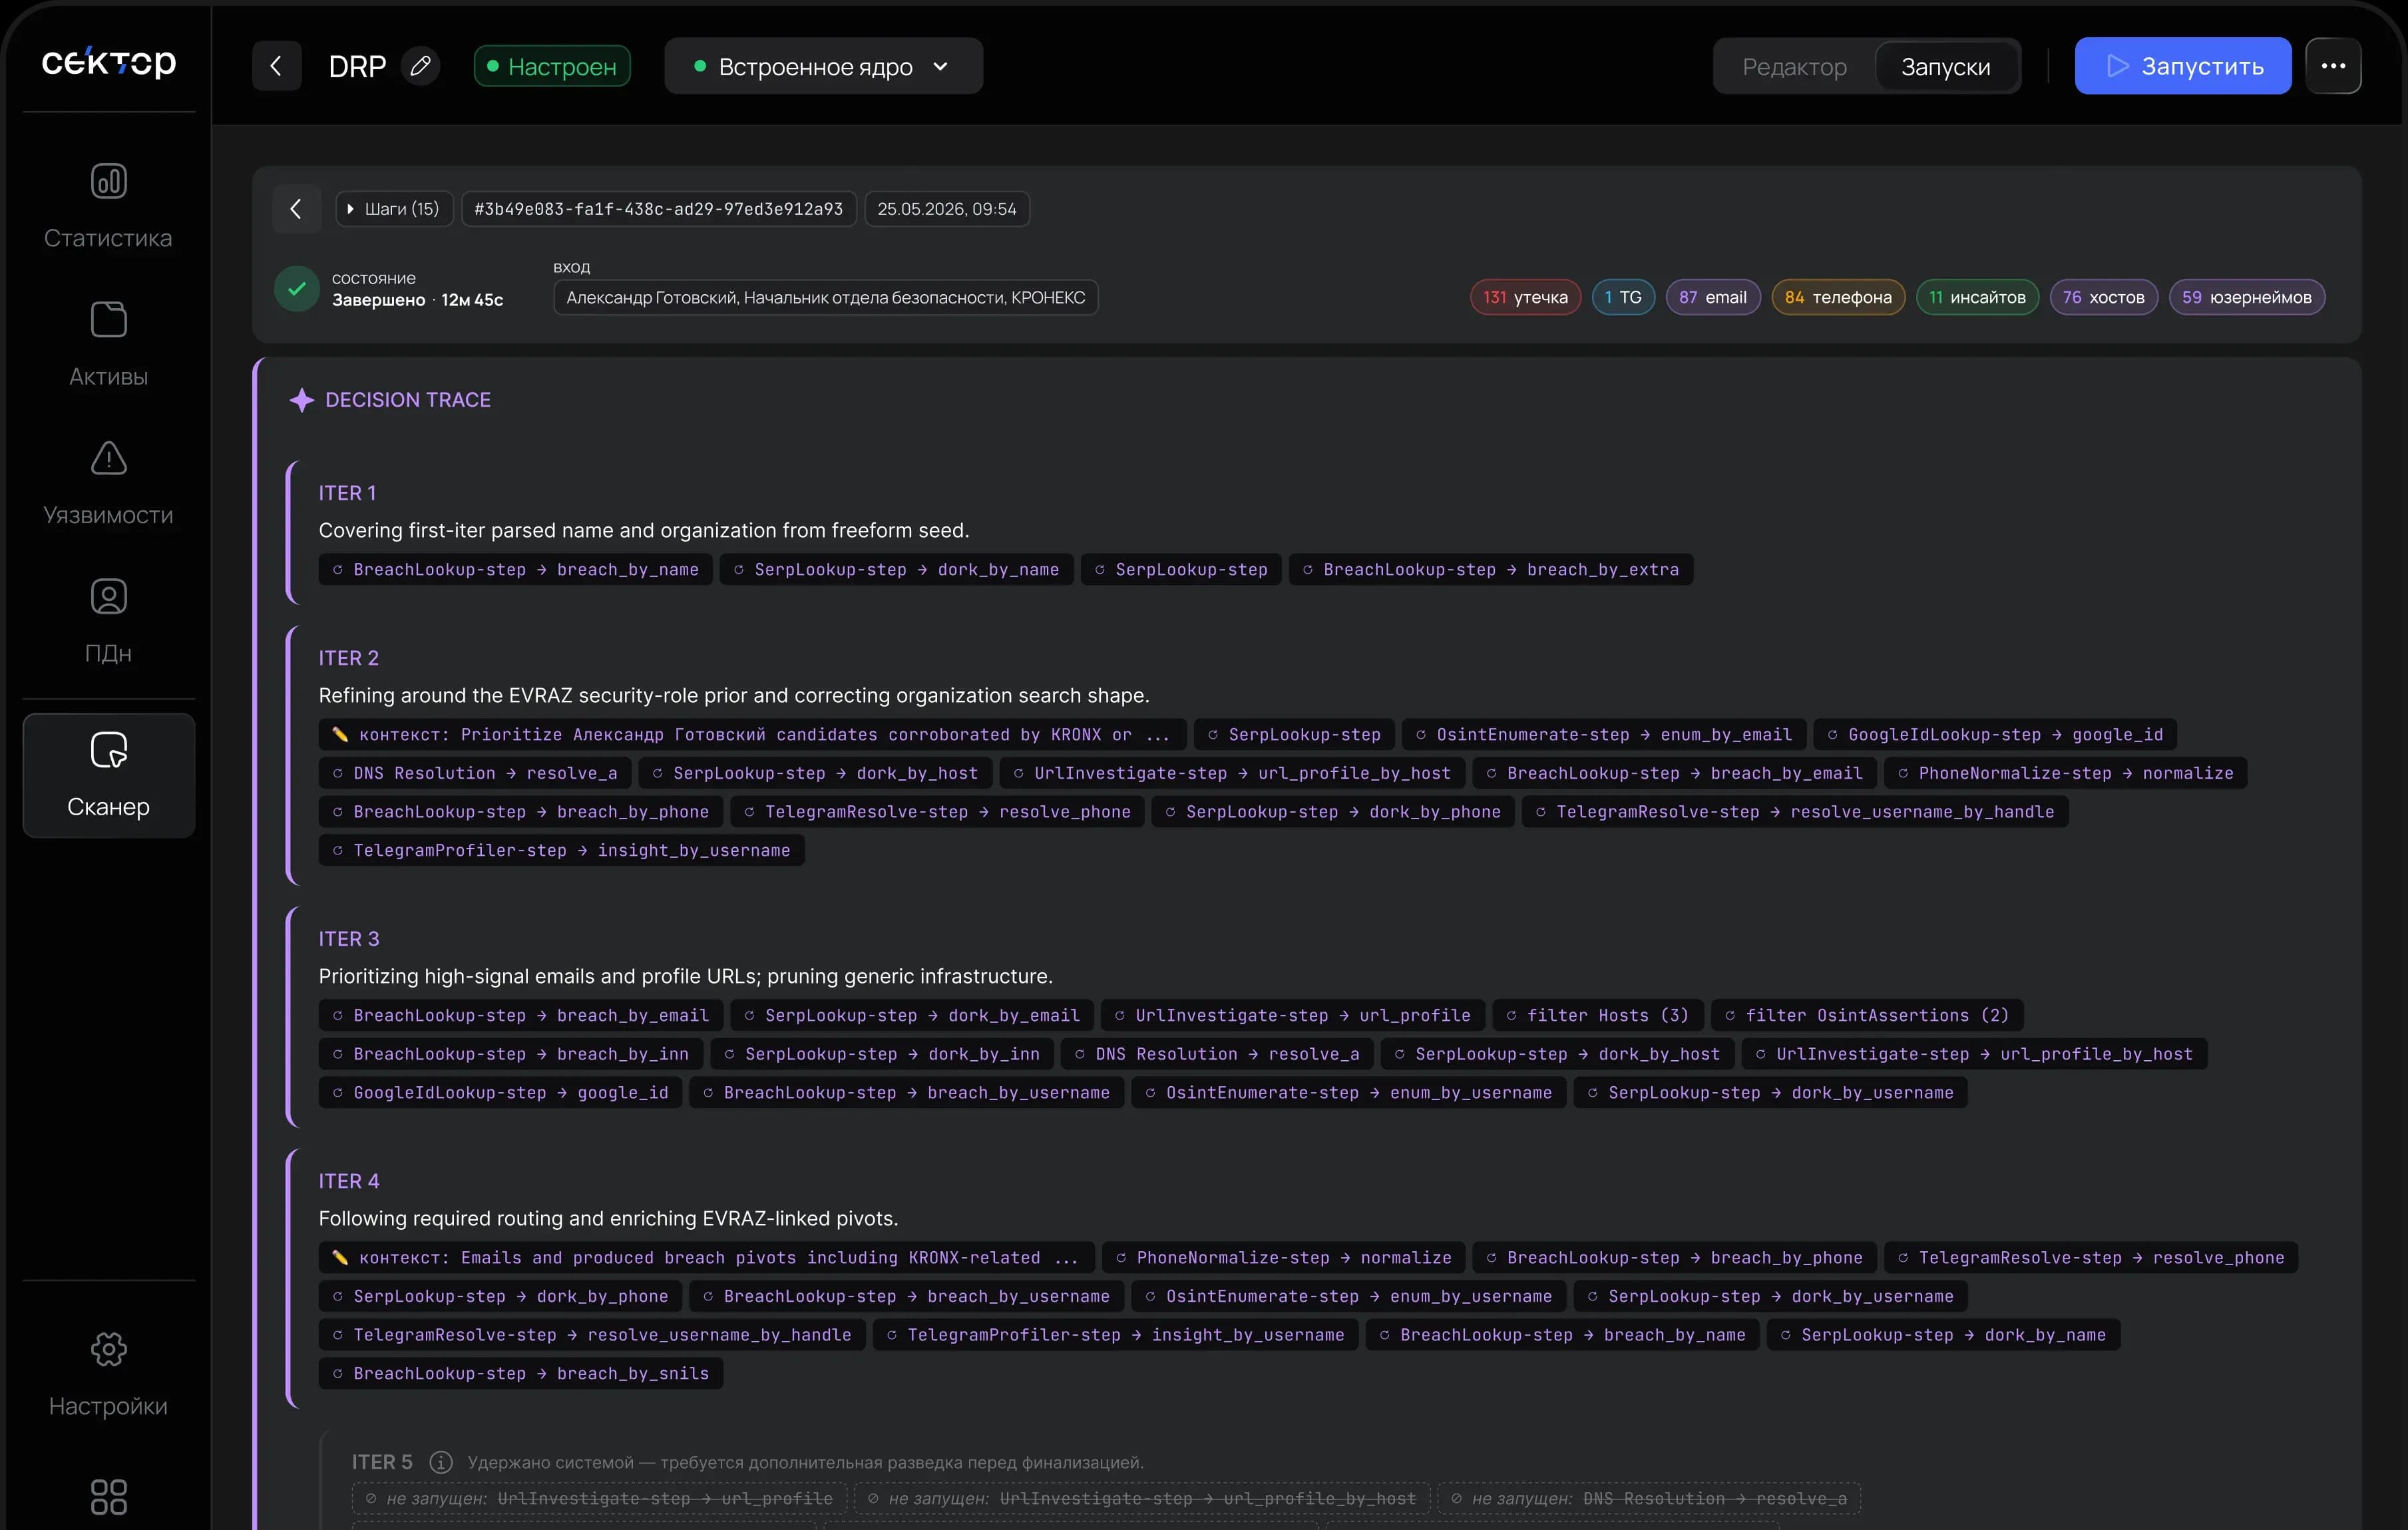Open the 59 юзернеймов badge

click(x=2247, y=297)
